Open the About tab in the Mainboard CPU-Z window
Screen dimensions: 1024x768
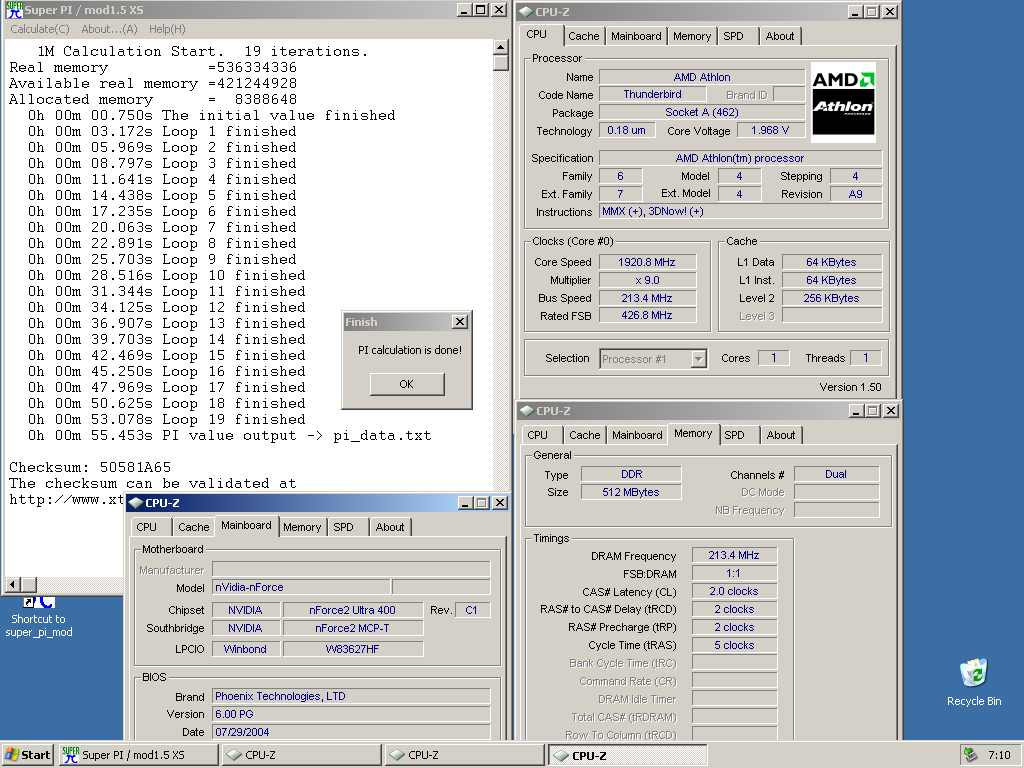(390, 527)
